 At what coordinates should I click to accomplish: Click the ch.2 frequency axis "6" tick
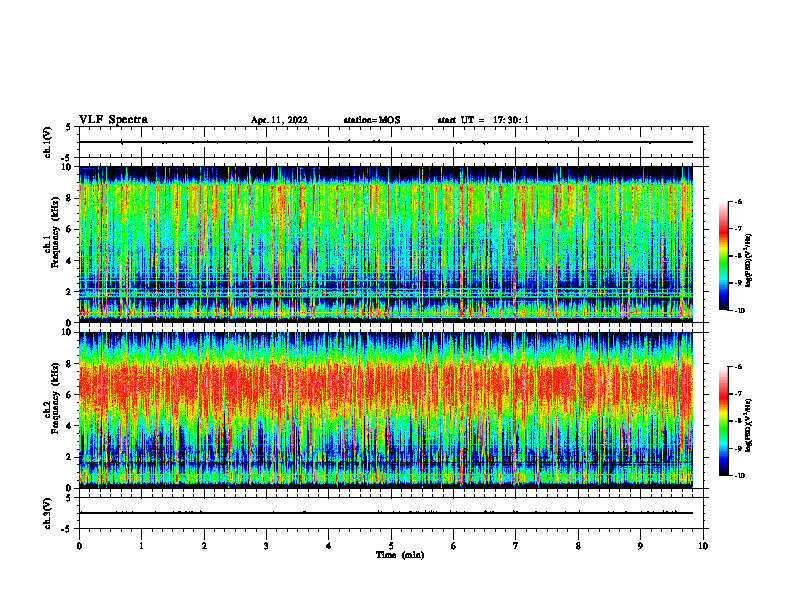tap(70, 395)
